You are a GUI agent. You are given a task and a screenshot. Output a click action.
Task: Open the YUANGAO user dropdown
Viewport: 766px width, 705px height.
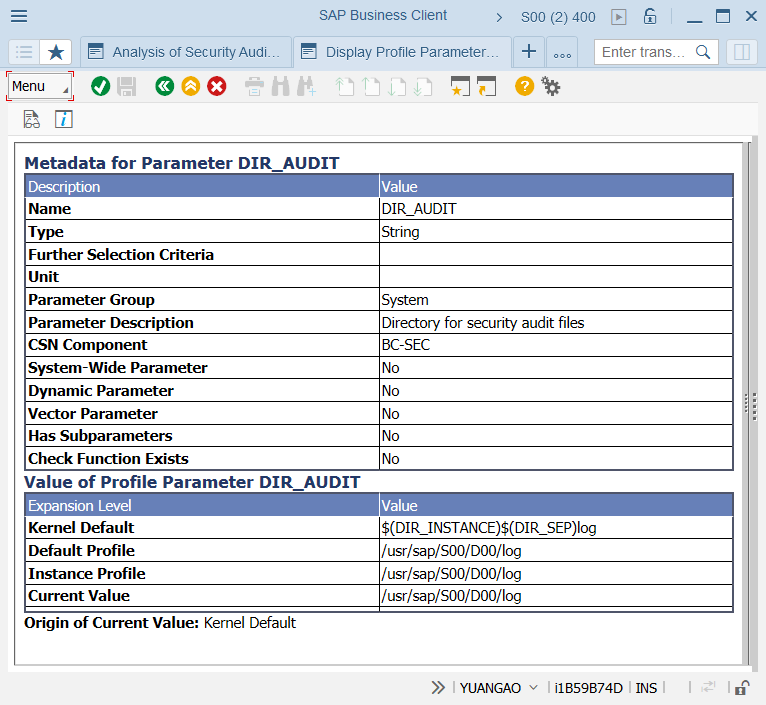tap(499, 688)
